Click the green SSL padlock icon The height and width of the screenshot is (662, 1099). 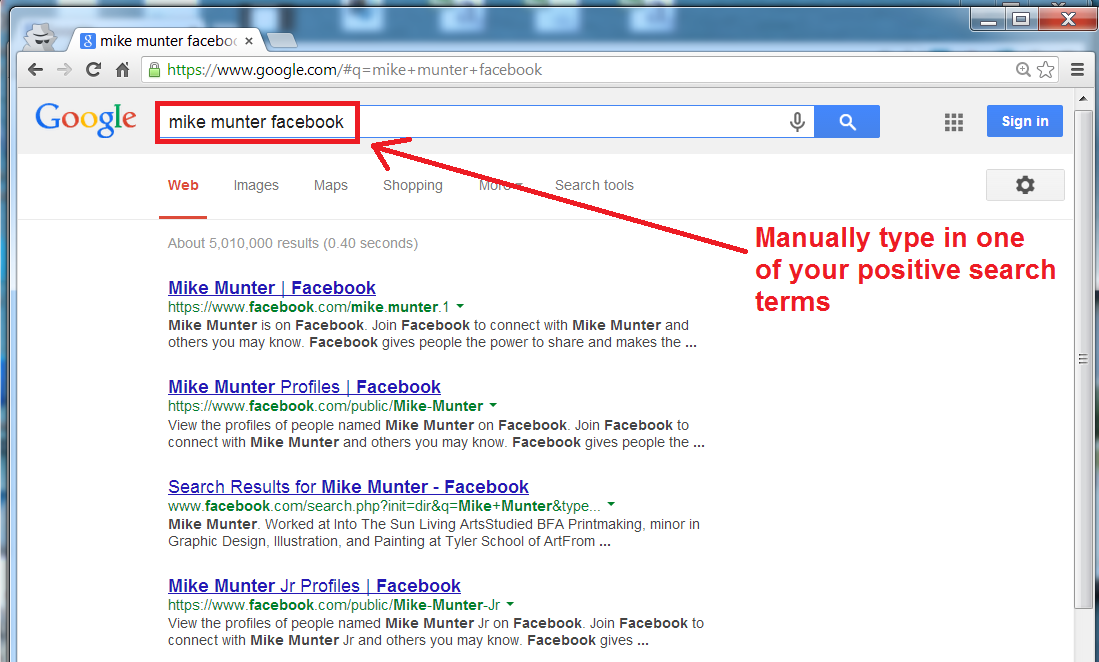click(154, 69)
